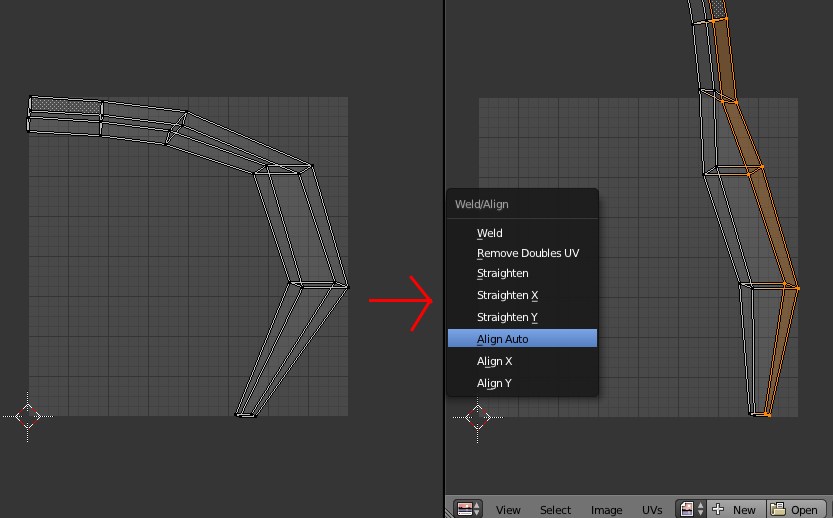Open the editor type selector dropdown
The height and width of the screenshot is (518, 833).
(468, 509)
